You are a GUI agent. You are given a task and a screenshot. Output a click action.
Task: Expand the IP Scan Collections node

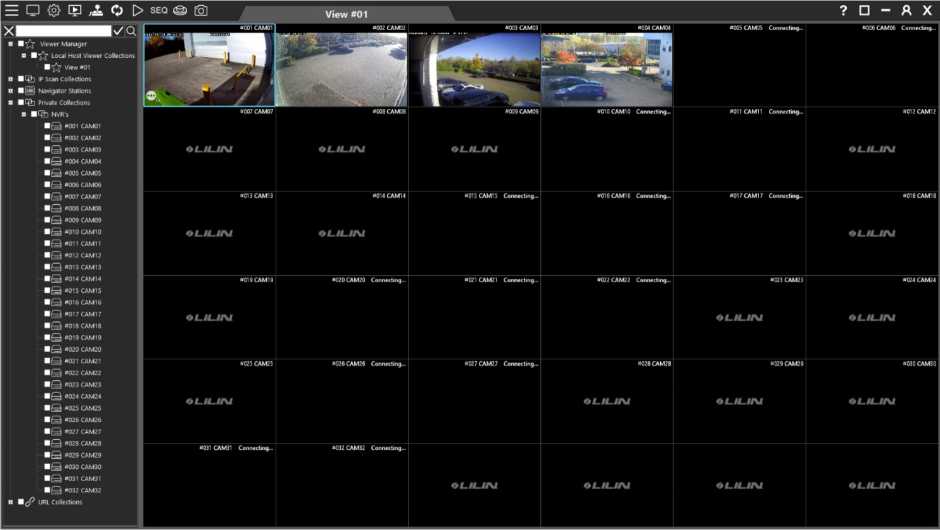(10, 79)
